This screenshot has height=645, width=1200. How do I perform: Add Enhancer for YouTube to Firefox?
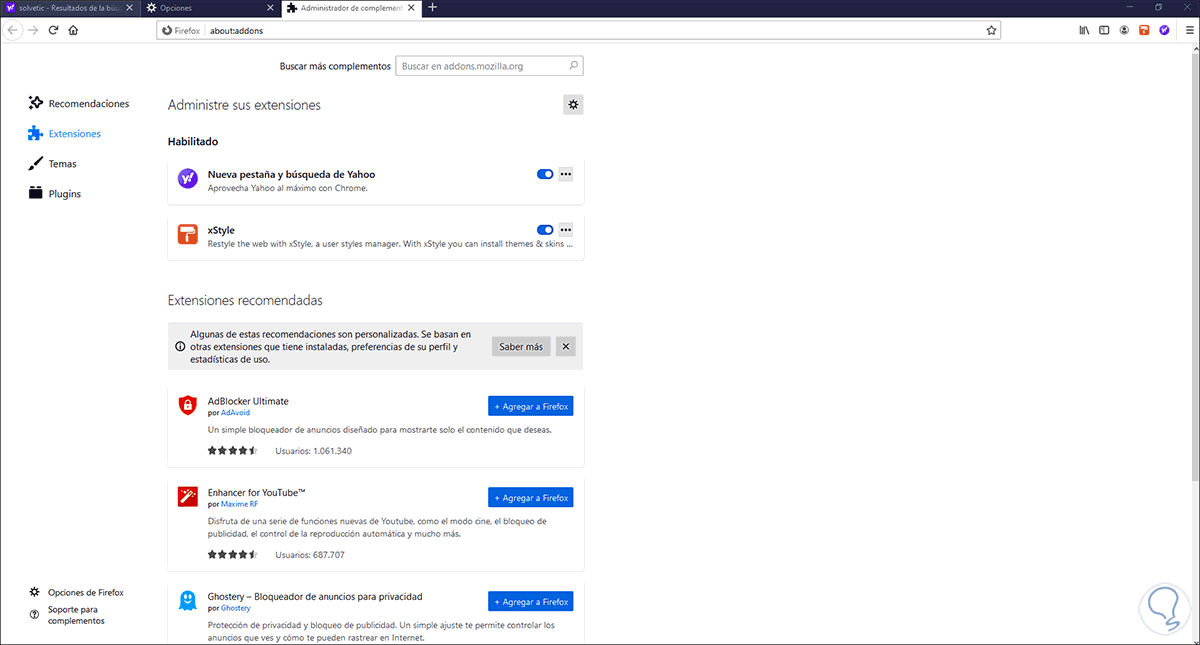point(531,497)
